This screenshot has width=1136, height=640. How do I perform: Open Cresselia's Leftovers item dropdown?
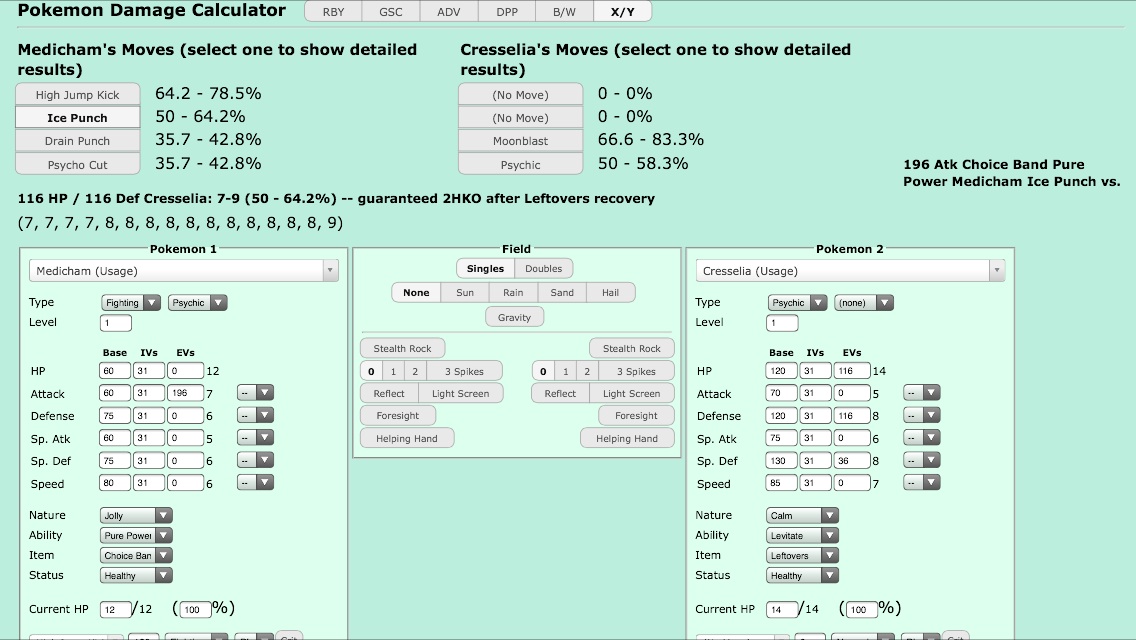point(803,555)
